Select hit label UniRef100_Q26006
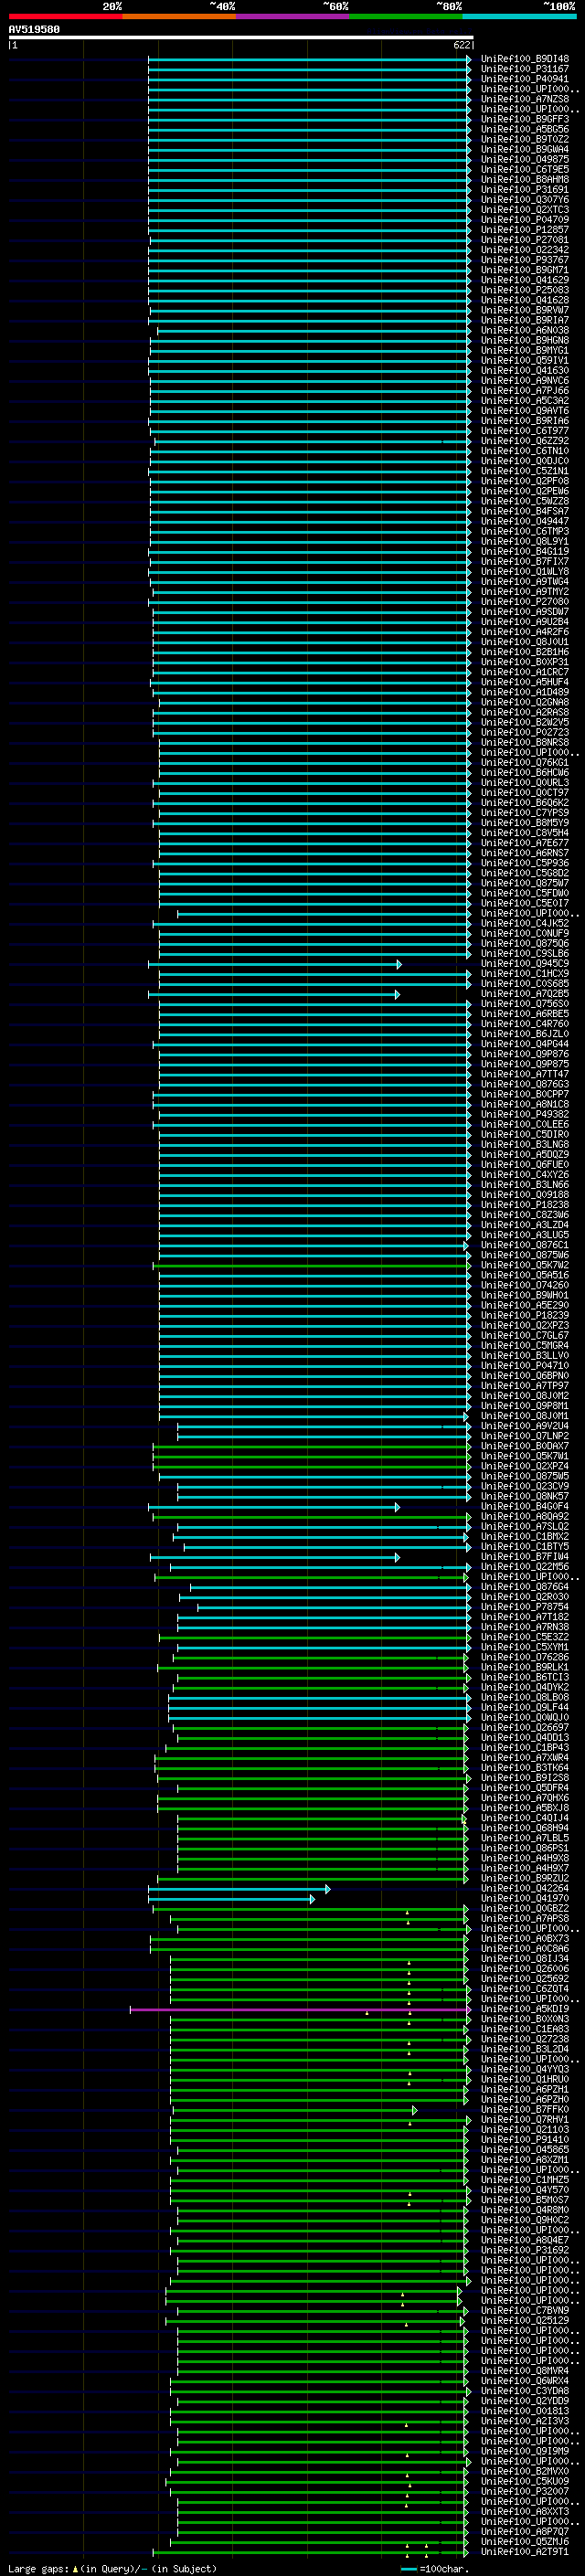This screenshot has width=585, height=2576. click(525, 1968)
